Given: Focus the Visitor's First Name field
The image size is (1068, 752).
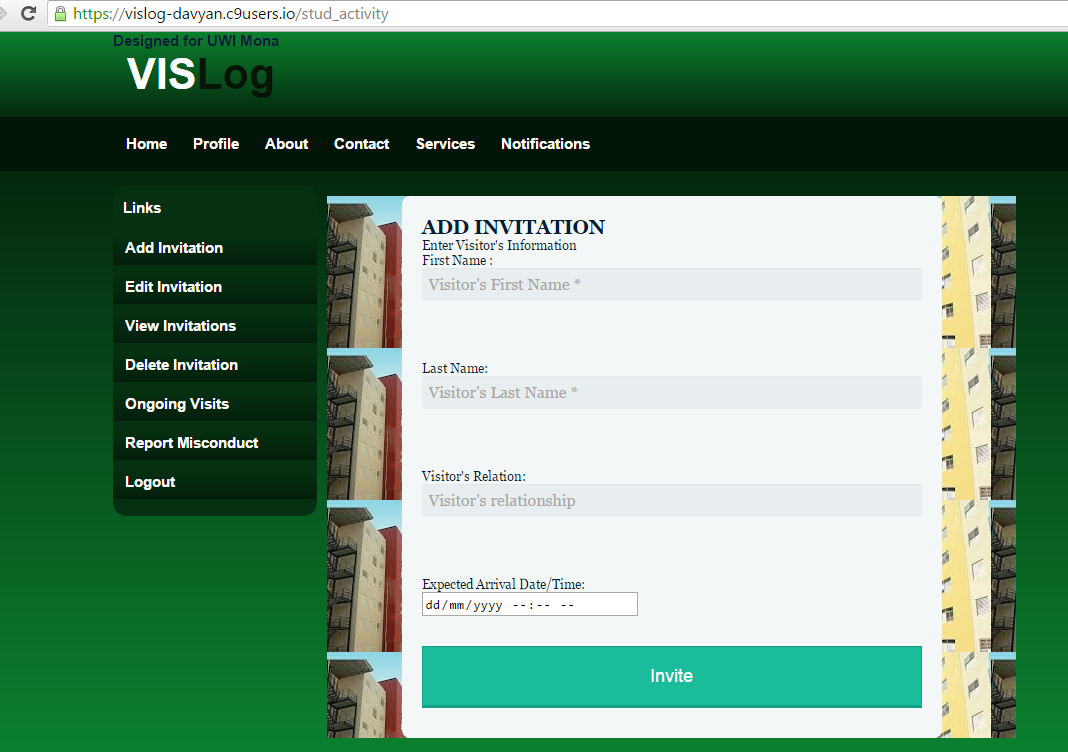Looking at the screenshot, I should 672,285.
